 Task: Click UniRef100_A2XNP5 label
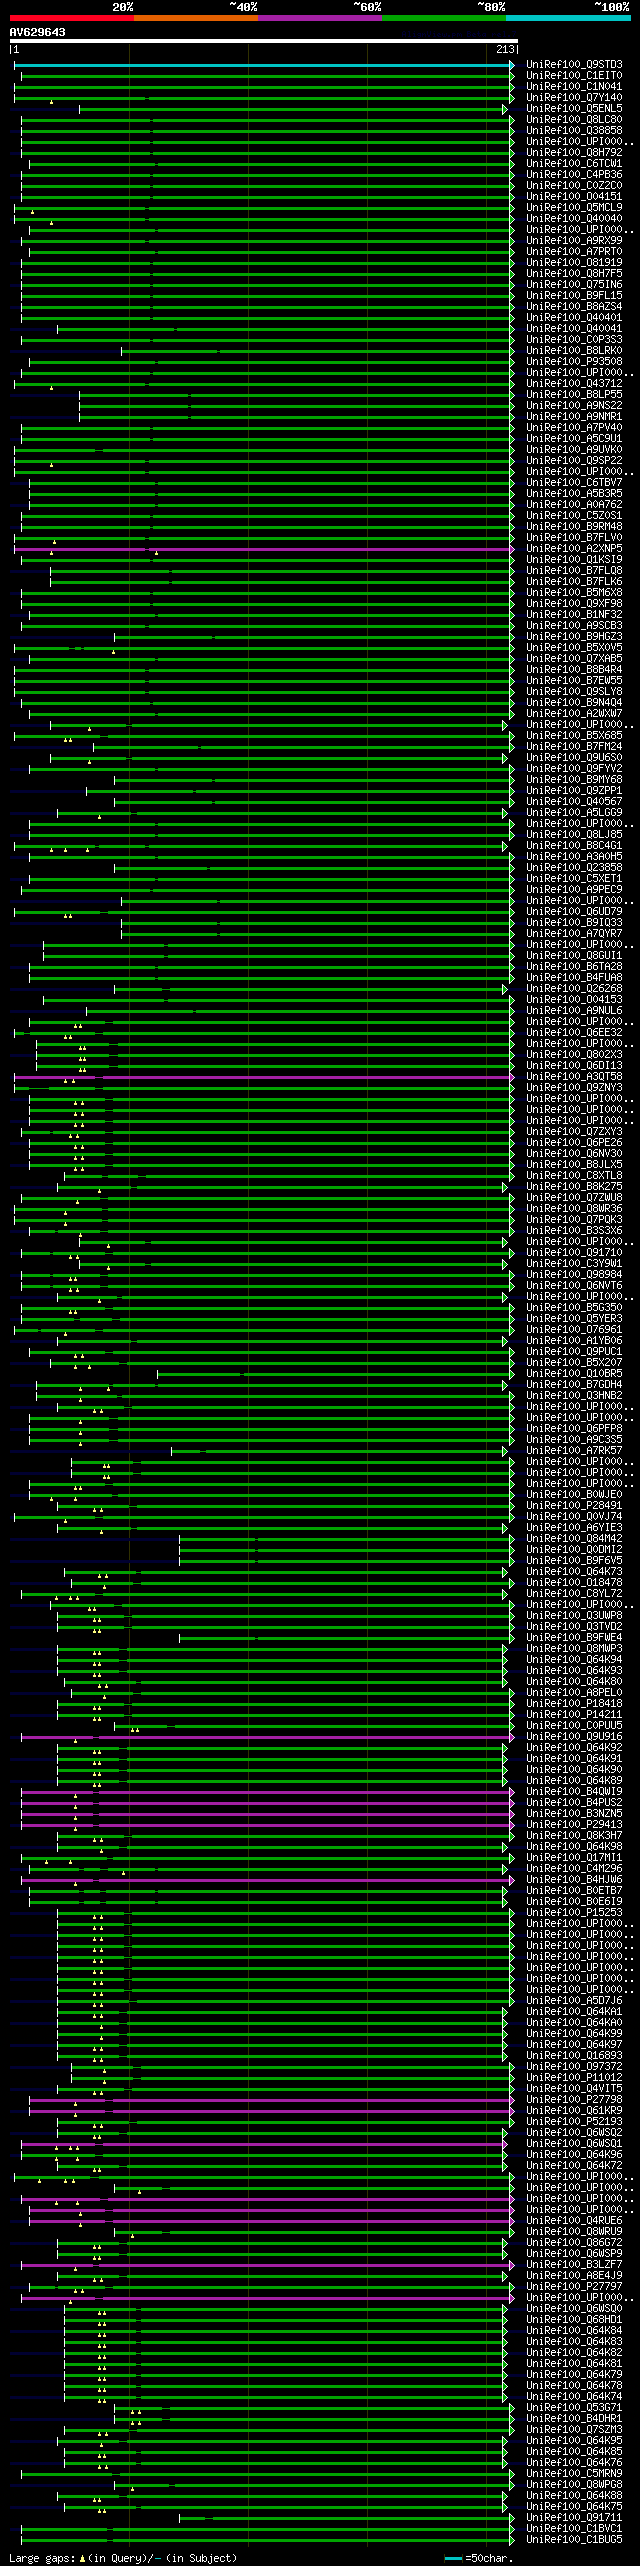point(574,549)
